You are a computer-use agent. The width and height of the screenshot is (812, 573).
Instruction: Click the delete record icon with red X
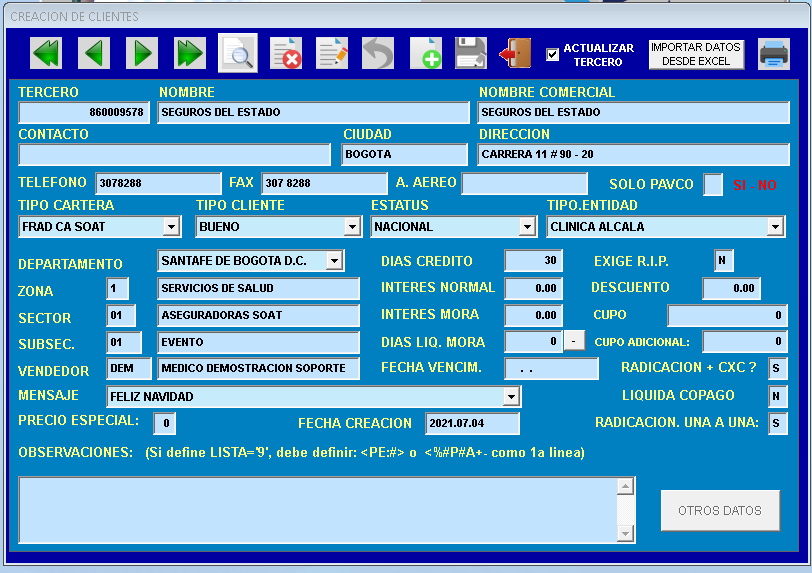pos(286,53)
